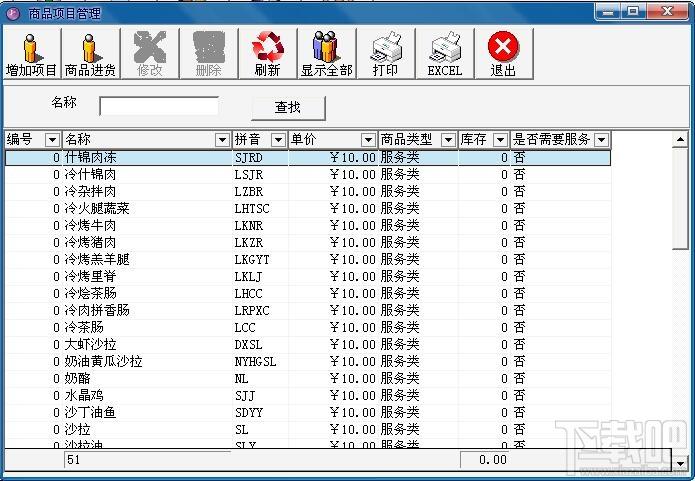Expand the 名称 column filter dropdown
Viewport: 695px width, 481px height.
click(x=221, y=140)
